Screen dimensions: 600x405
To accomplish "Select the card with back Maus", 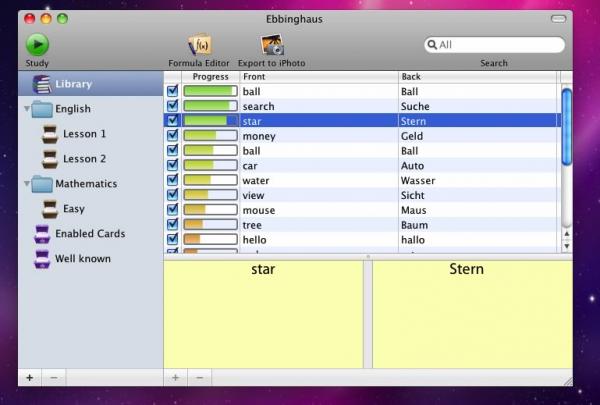I will coord(414,211).
